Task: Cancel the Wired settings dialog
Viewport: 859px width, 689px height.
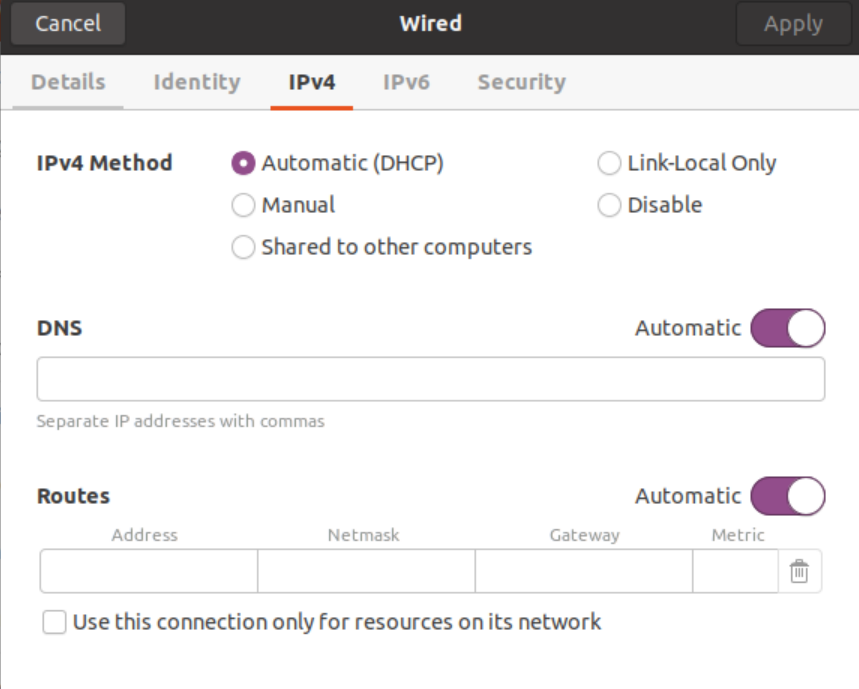Action: 68,24
